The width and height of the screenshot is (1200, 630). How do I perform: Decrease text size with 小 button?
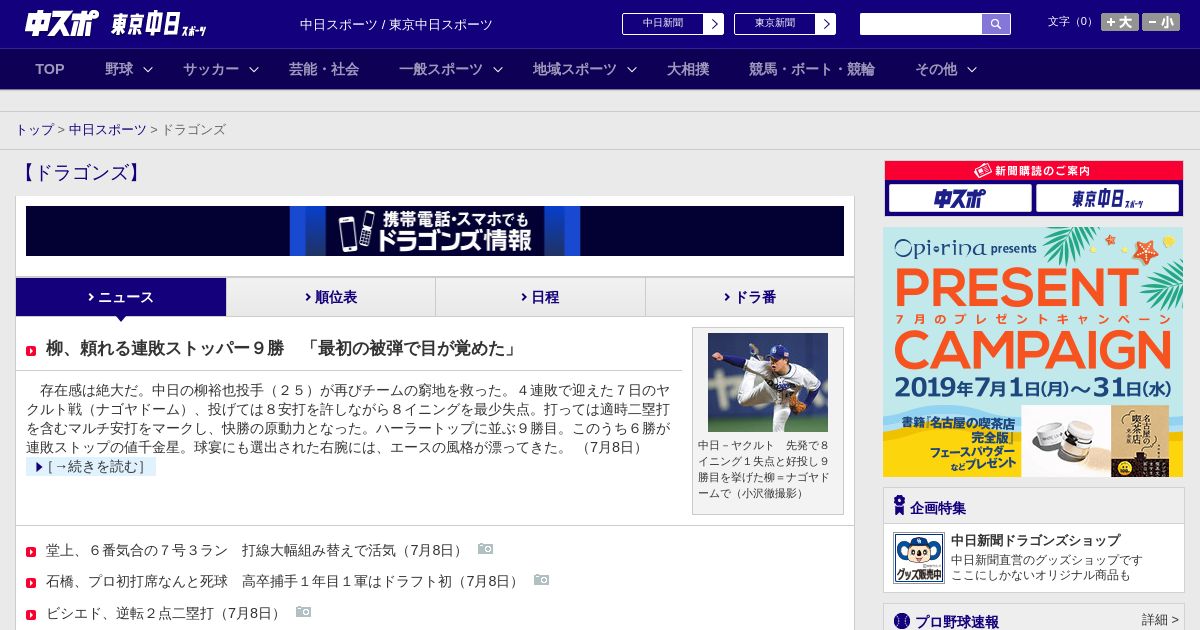pyautogui.click(x=1161, y=22)
